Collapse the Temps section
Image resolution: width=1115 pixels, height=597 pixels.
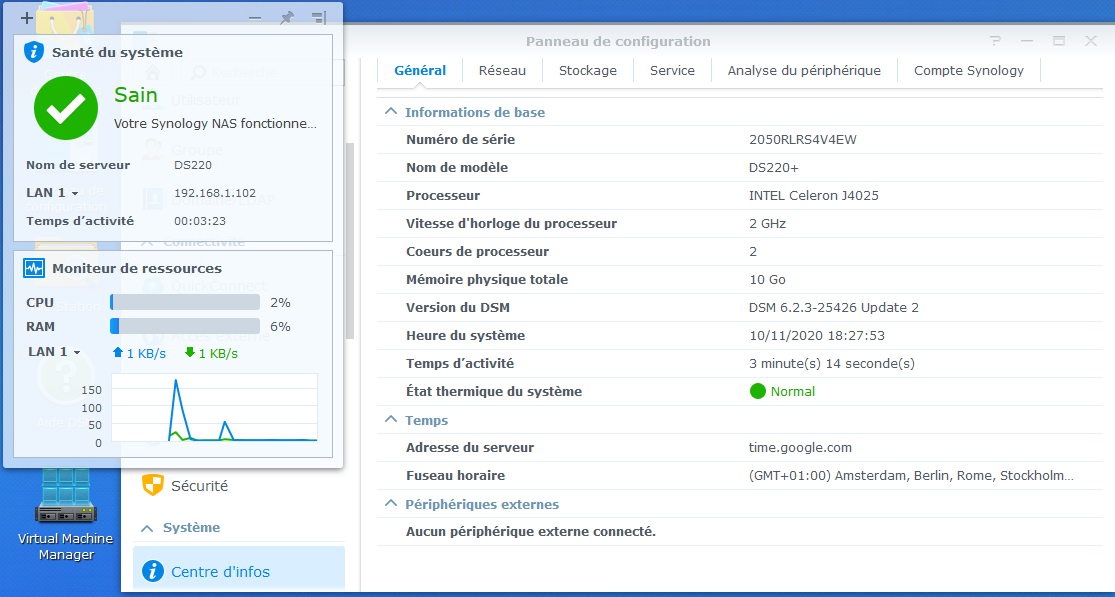pyautogui.click(x=390, y=420)
